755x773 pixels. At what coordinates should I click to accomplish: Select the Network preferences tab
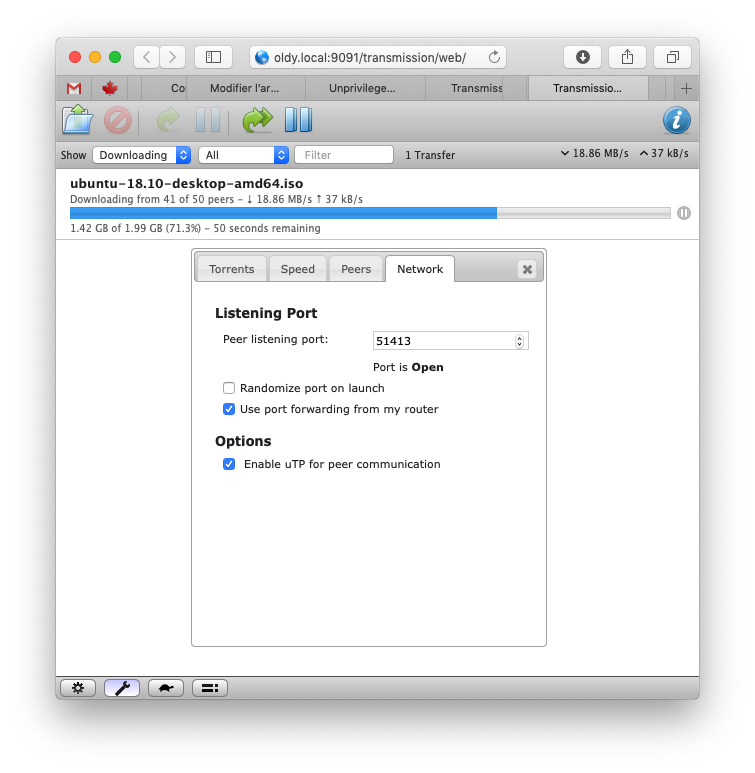420,269
